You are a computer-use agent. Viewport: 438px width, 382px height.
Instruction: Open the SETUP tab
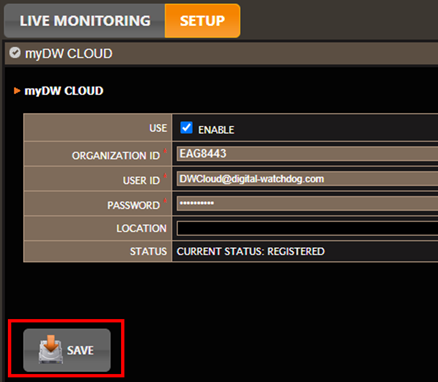point(202,21)
